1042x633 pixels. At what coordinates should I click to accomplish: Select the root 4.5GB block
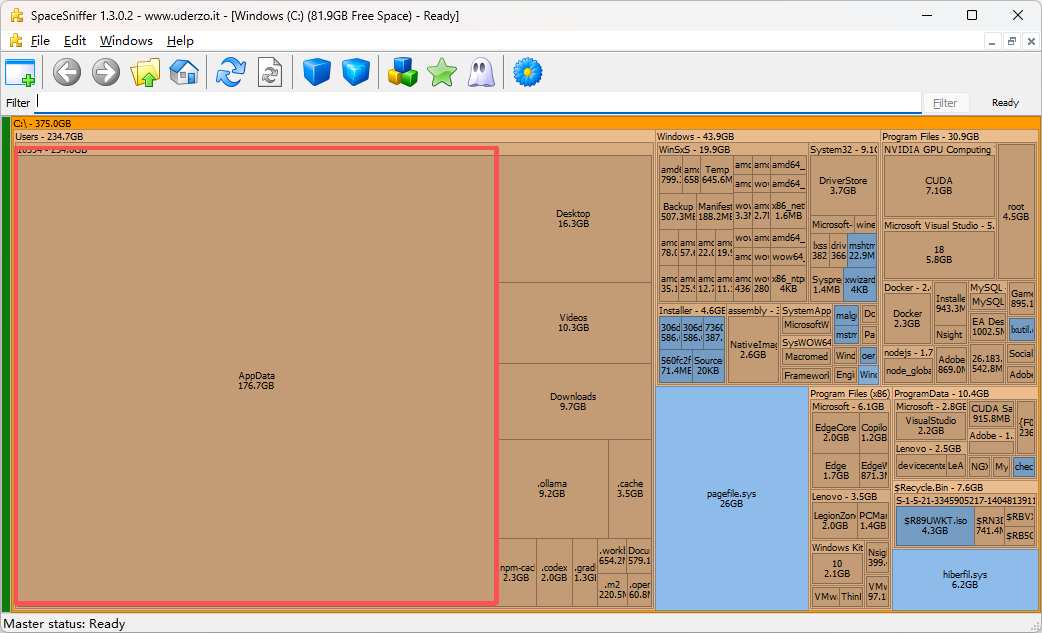1016,211
